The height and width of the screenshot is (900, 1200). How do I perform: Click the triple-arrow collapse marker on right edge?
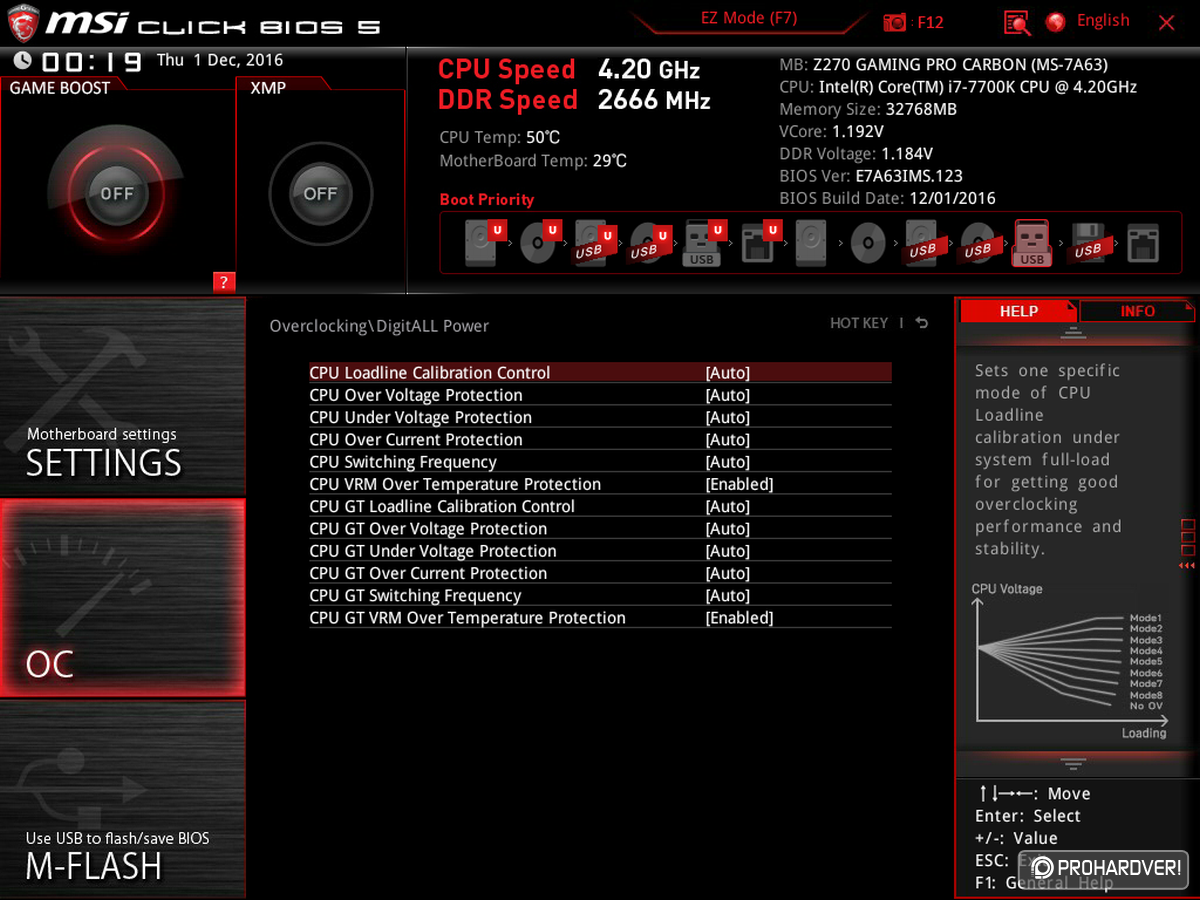[1187, 566]
